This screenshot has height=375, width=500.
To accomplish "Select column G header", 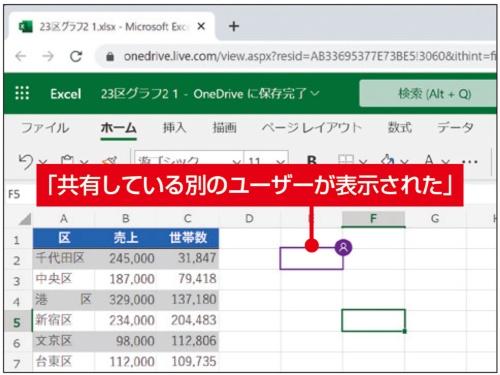I will (x=435, y=219).
